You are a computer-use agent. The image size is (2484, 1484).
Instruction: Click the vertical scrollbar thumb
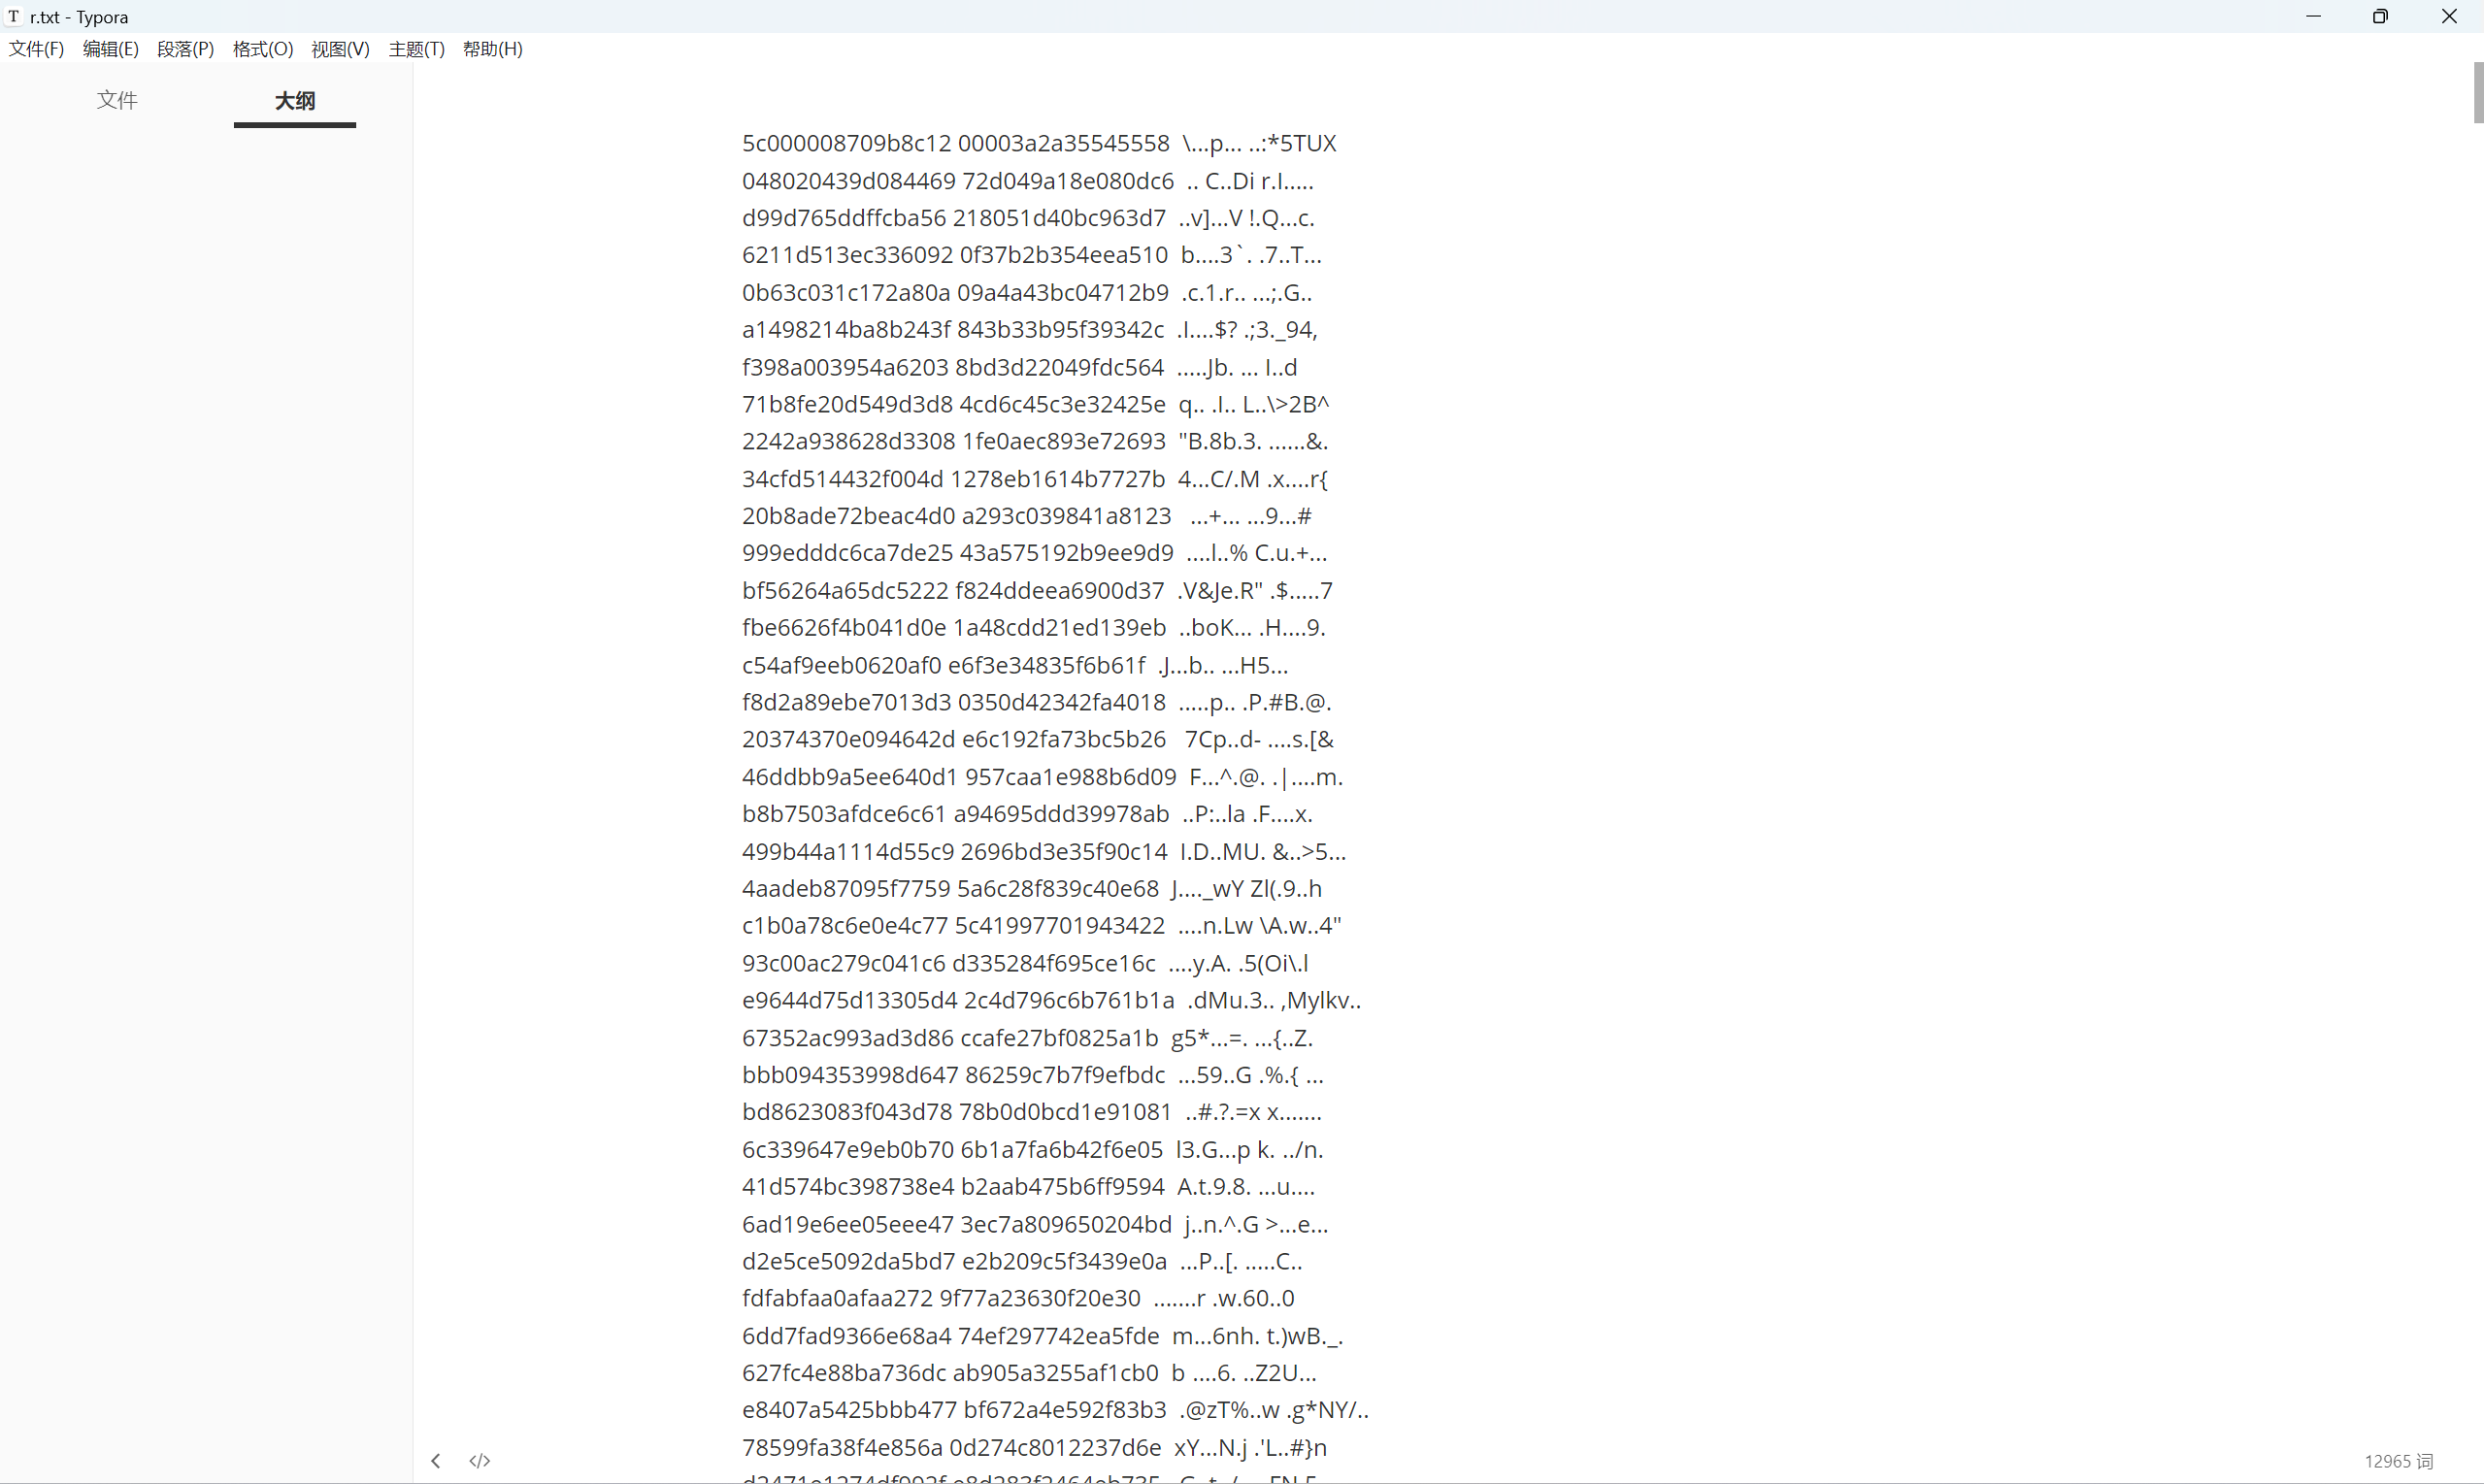click(x=2478, y=92)
